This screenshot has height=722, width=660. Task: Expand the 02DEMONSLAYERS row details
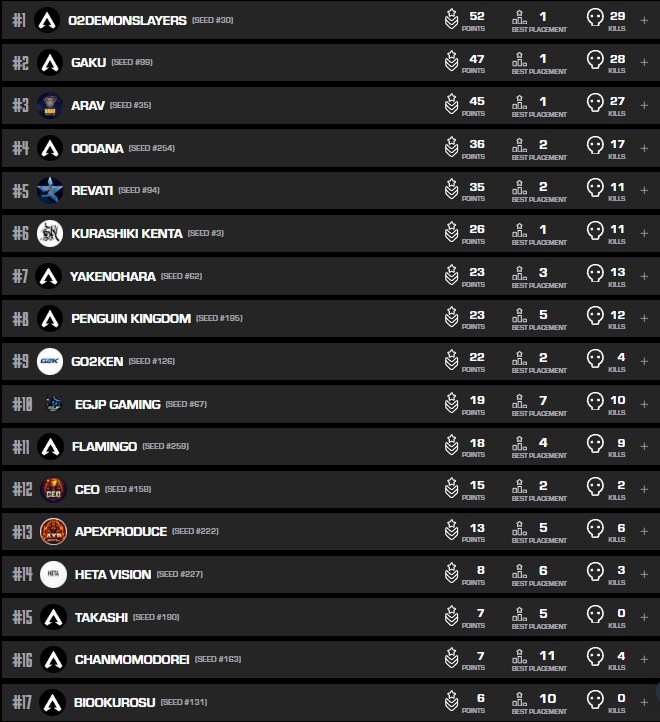[x=644, y=20]
